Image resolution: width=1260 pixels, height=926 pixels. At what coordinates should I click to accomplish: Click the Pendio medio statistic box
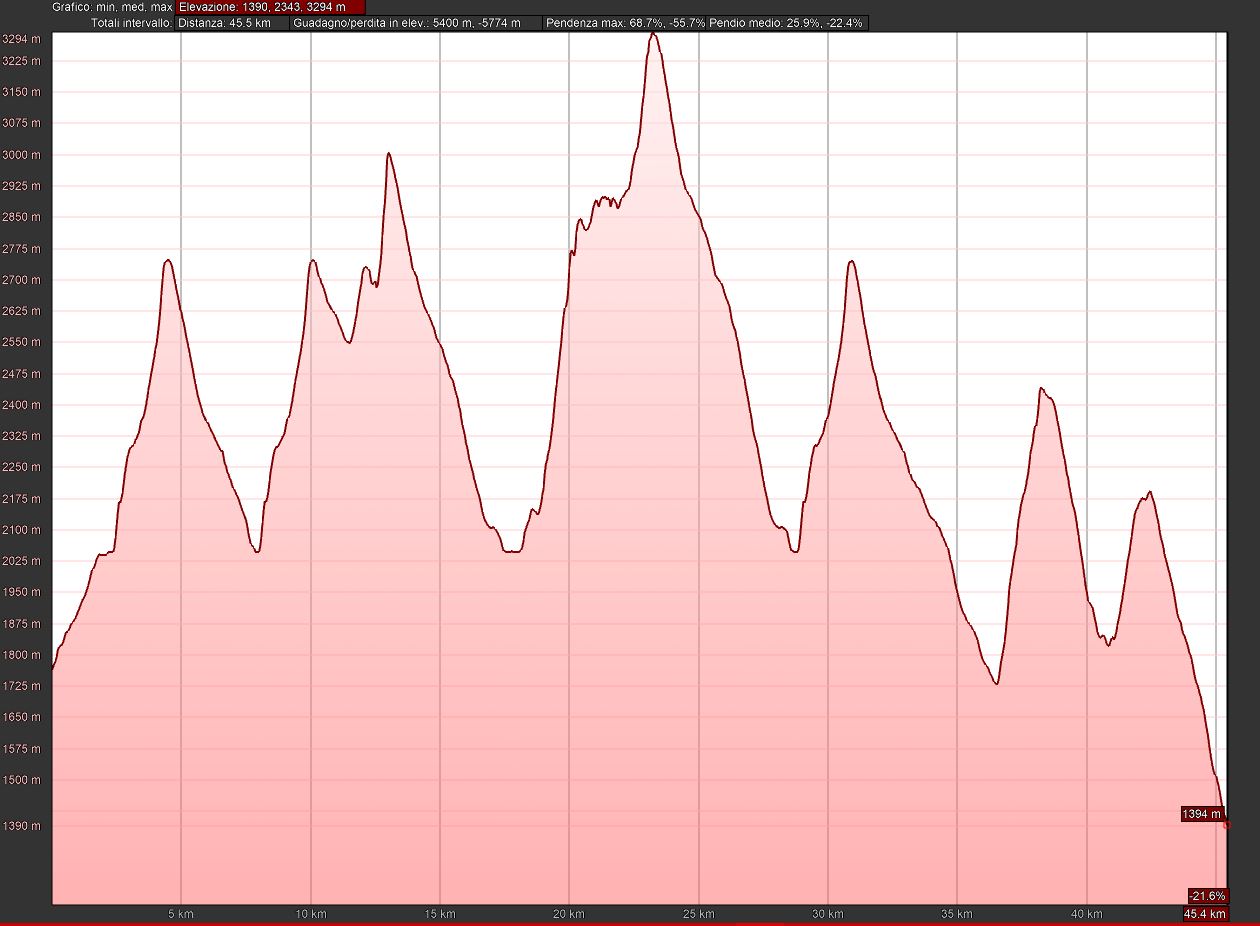787,22
